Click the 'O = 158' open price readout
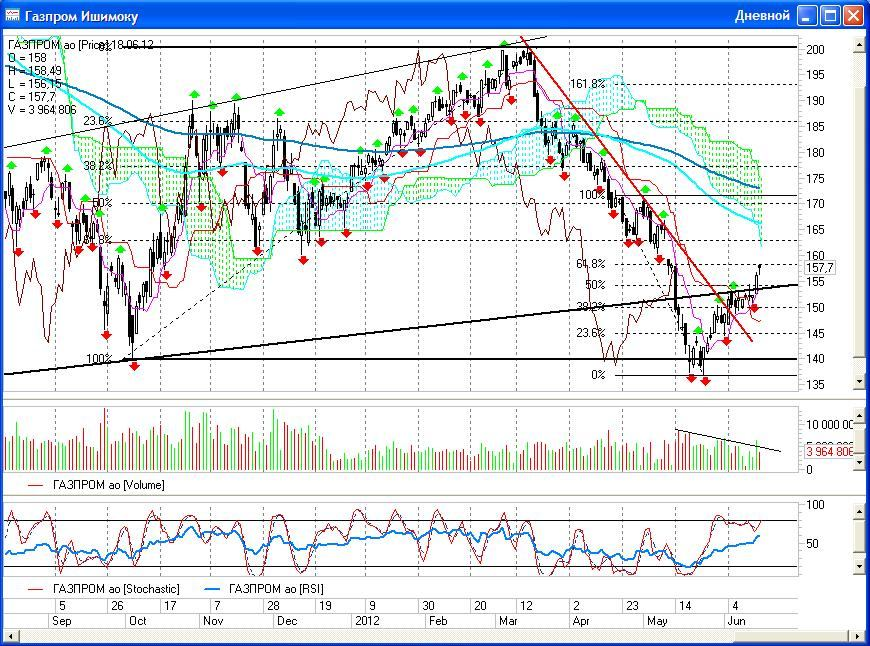870x646 pixels. [27, 58]
